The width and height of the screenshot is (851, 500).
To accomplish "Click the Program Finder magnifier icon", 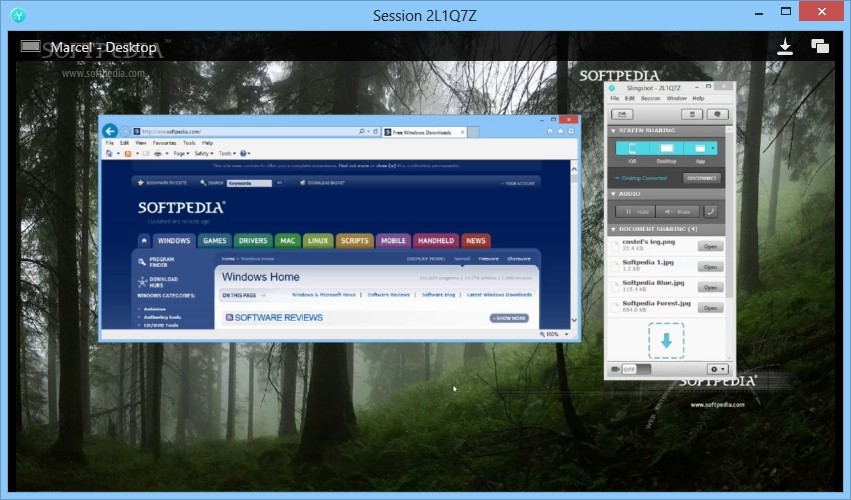I will point(142,262).
